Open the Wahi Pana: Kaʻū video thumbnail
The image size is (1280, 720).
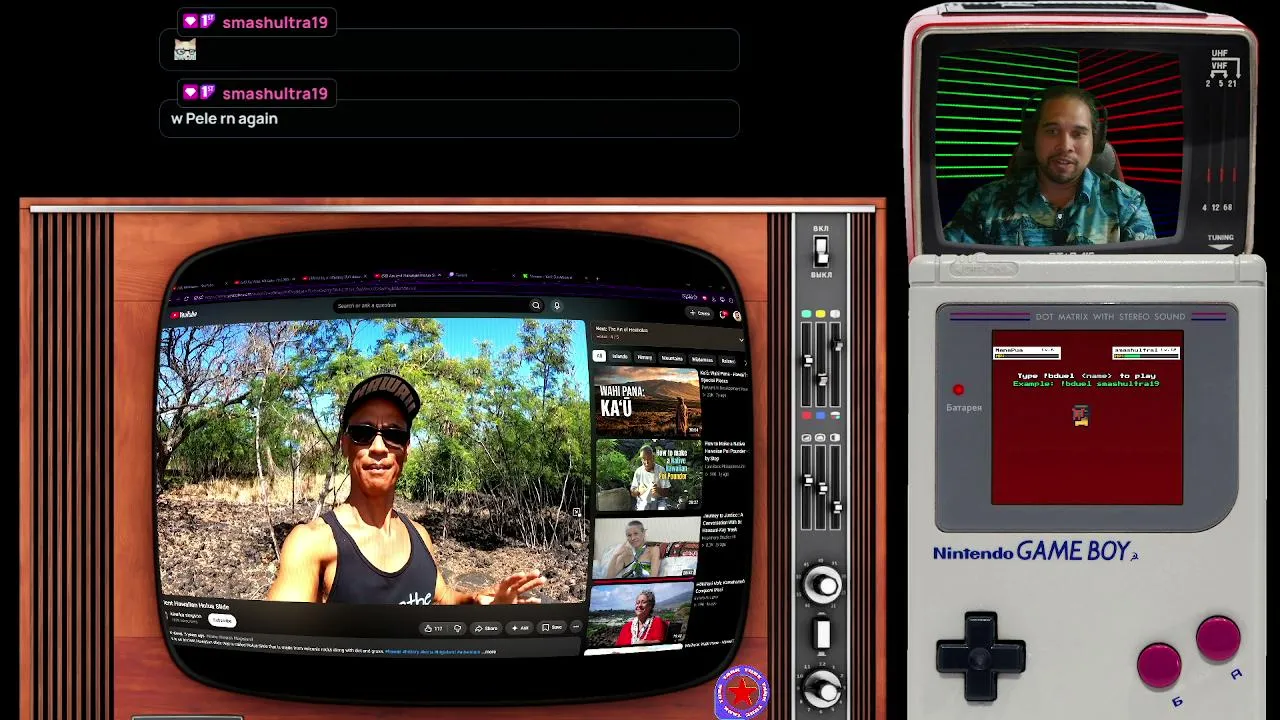(648, 402)
